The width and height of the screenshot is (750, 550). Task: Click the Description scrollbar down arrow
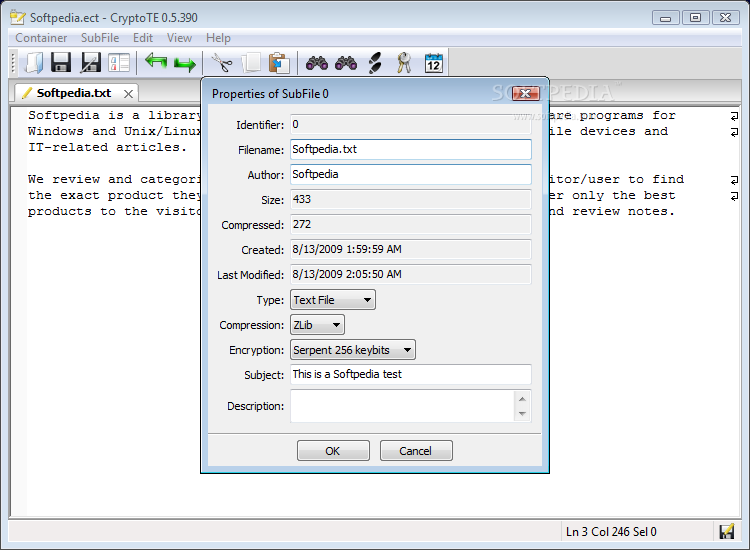tap(522, 414)
